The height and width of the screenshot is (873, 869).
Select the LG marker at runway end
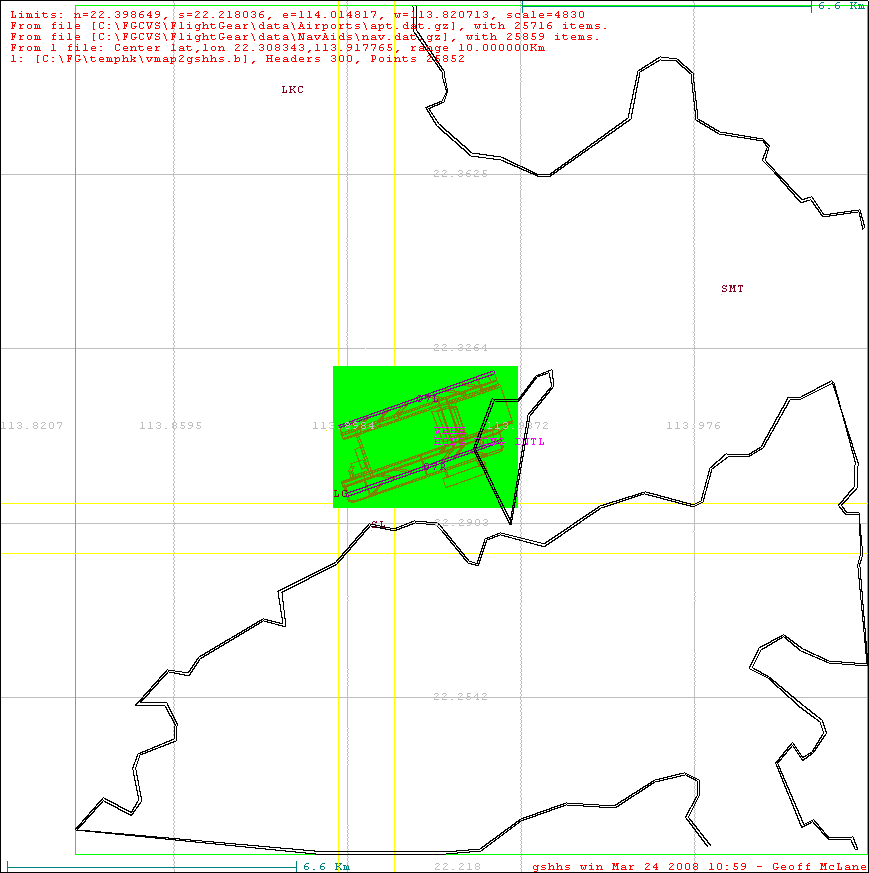click(340, 494)
